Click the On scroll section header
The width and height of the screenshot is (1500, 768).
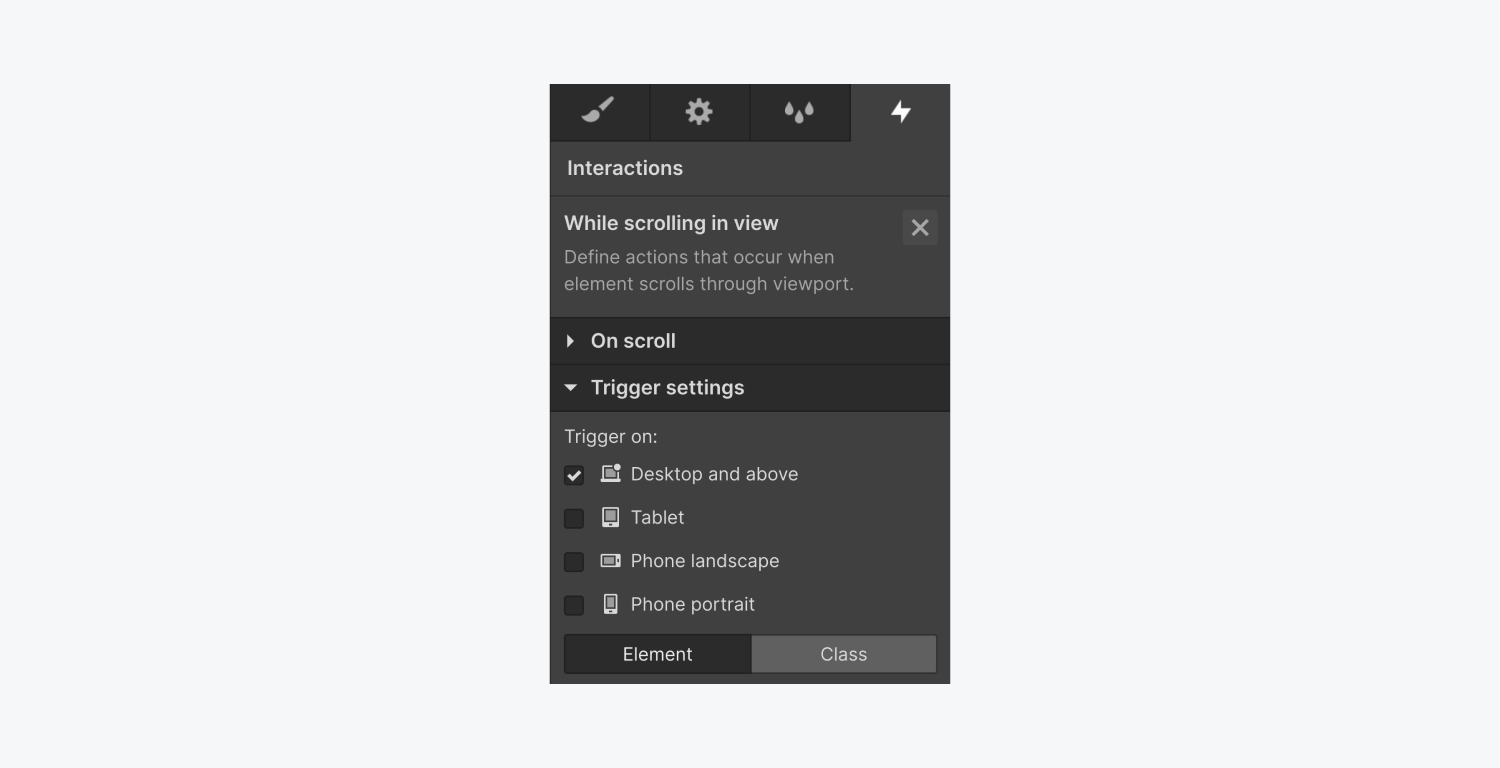coord(750,341)
